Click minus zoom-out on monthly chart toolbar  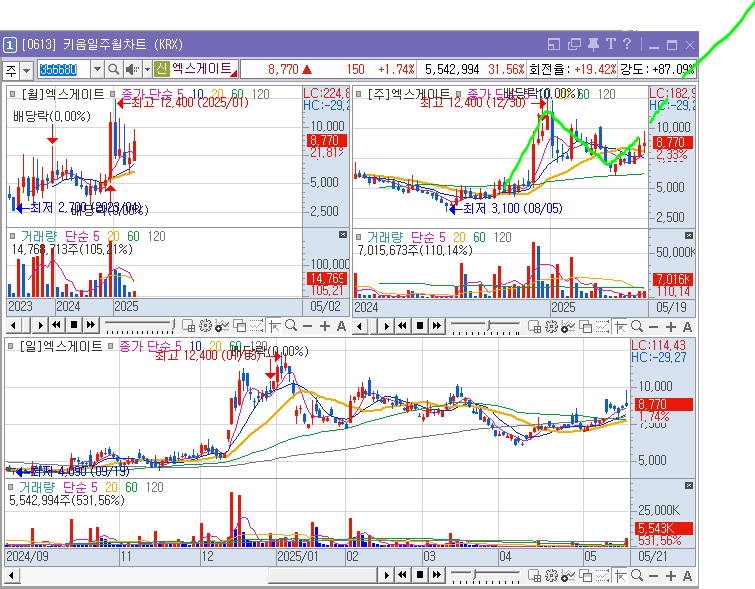pos(307,327)
